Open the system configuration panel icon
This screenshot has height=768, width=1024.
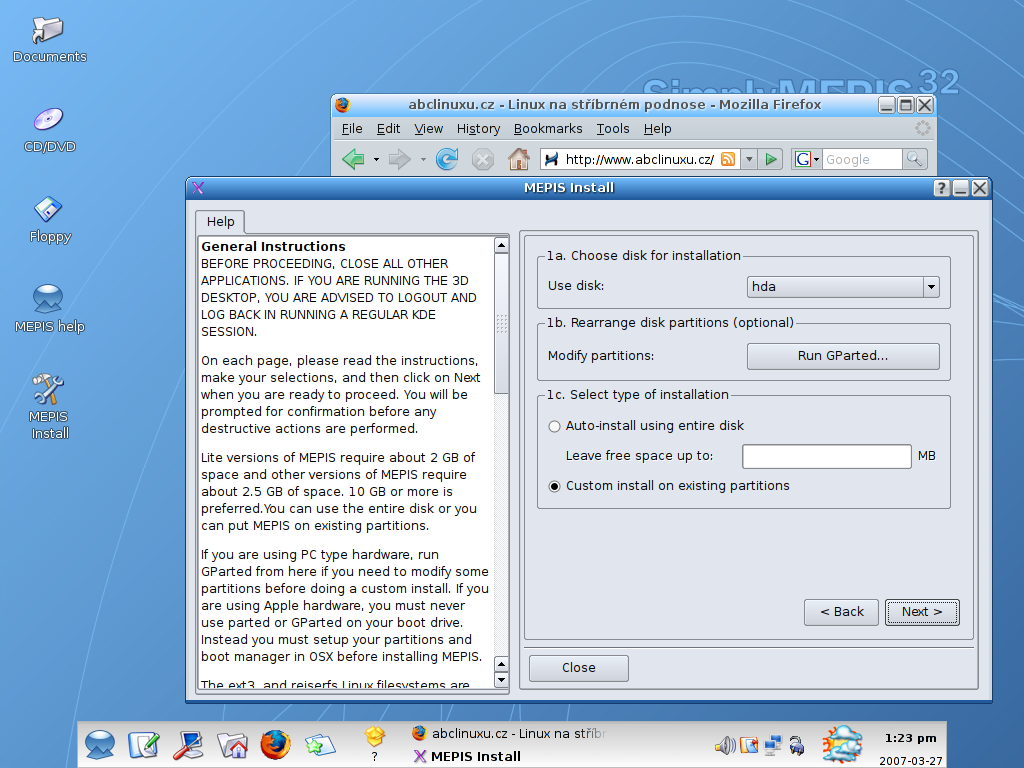tap(188, 745)
